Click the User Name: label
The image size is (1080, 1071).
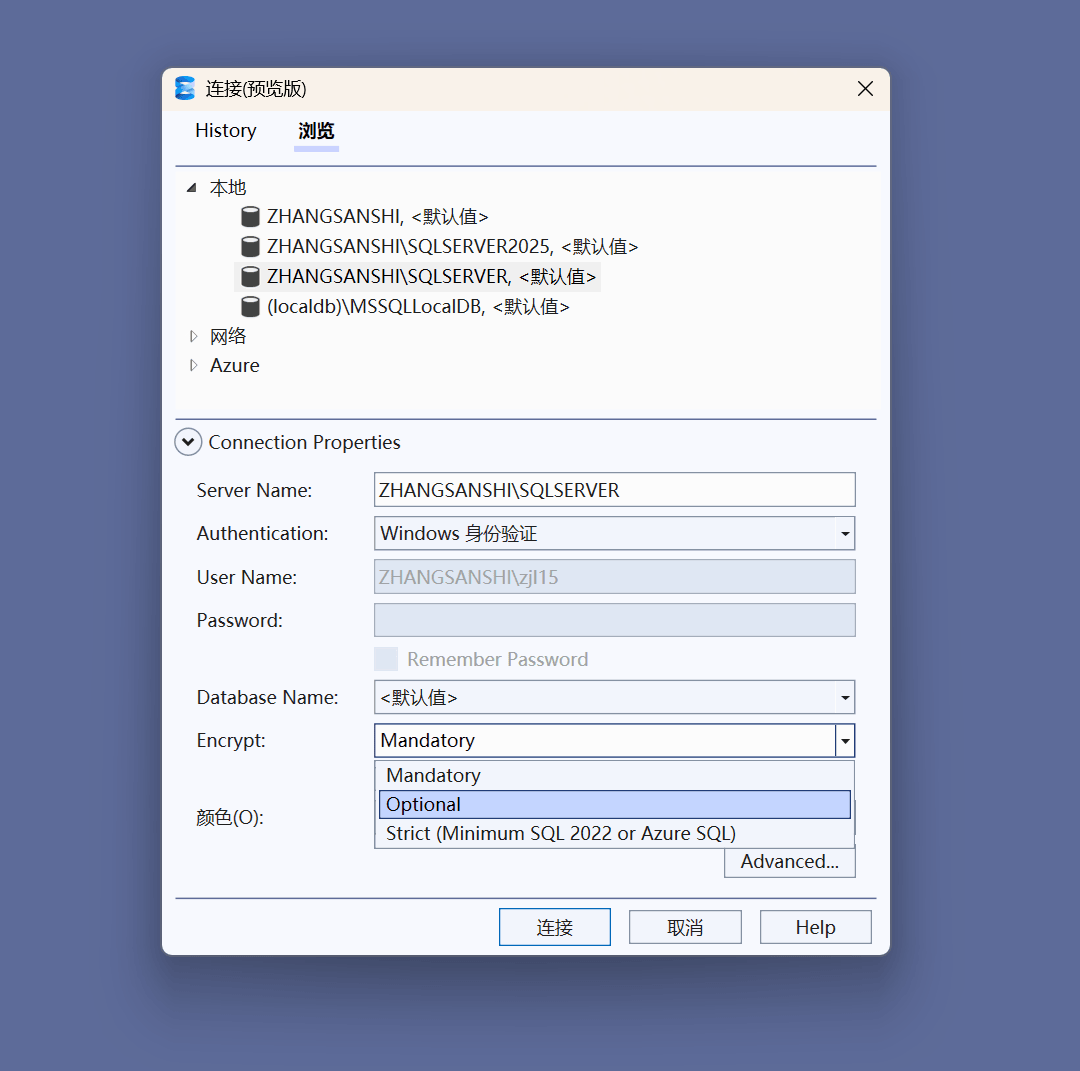(x=247, y=577)
